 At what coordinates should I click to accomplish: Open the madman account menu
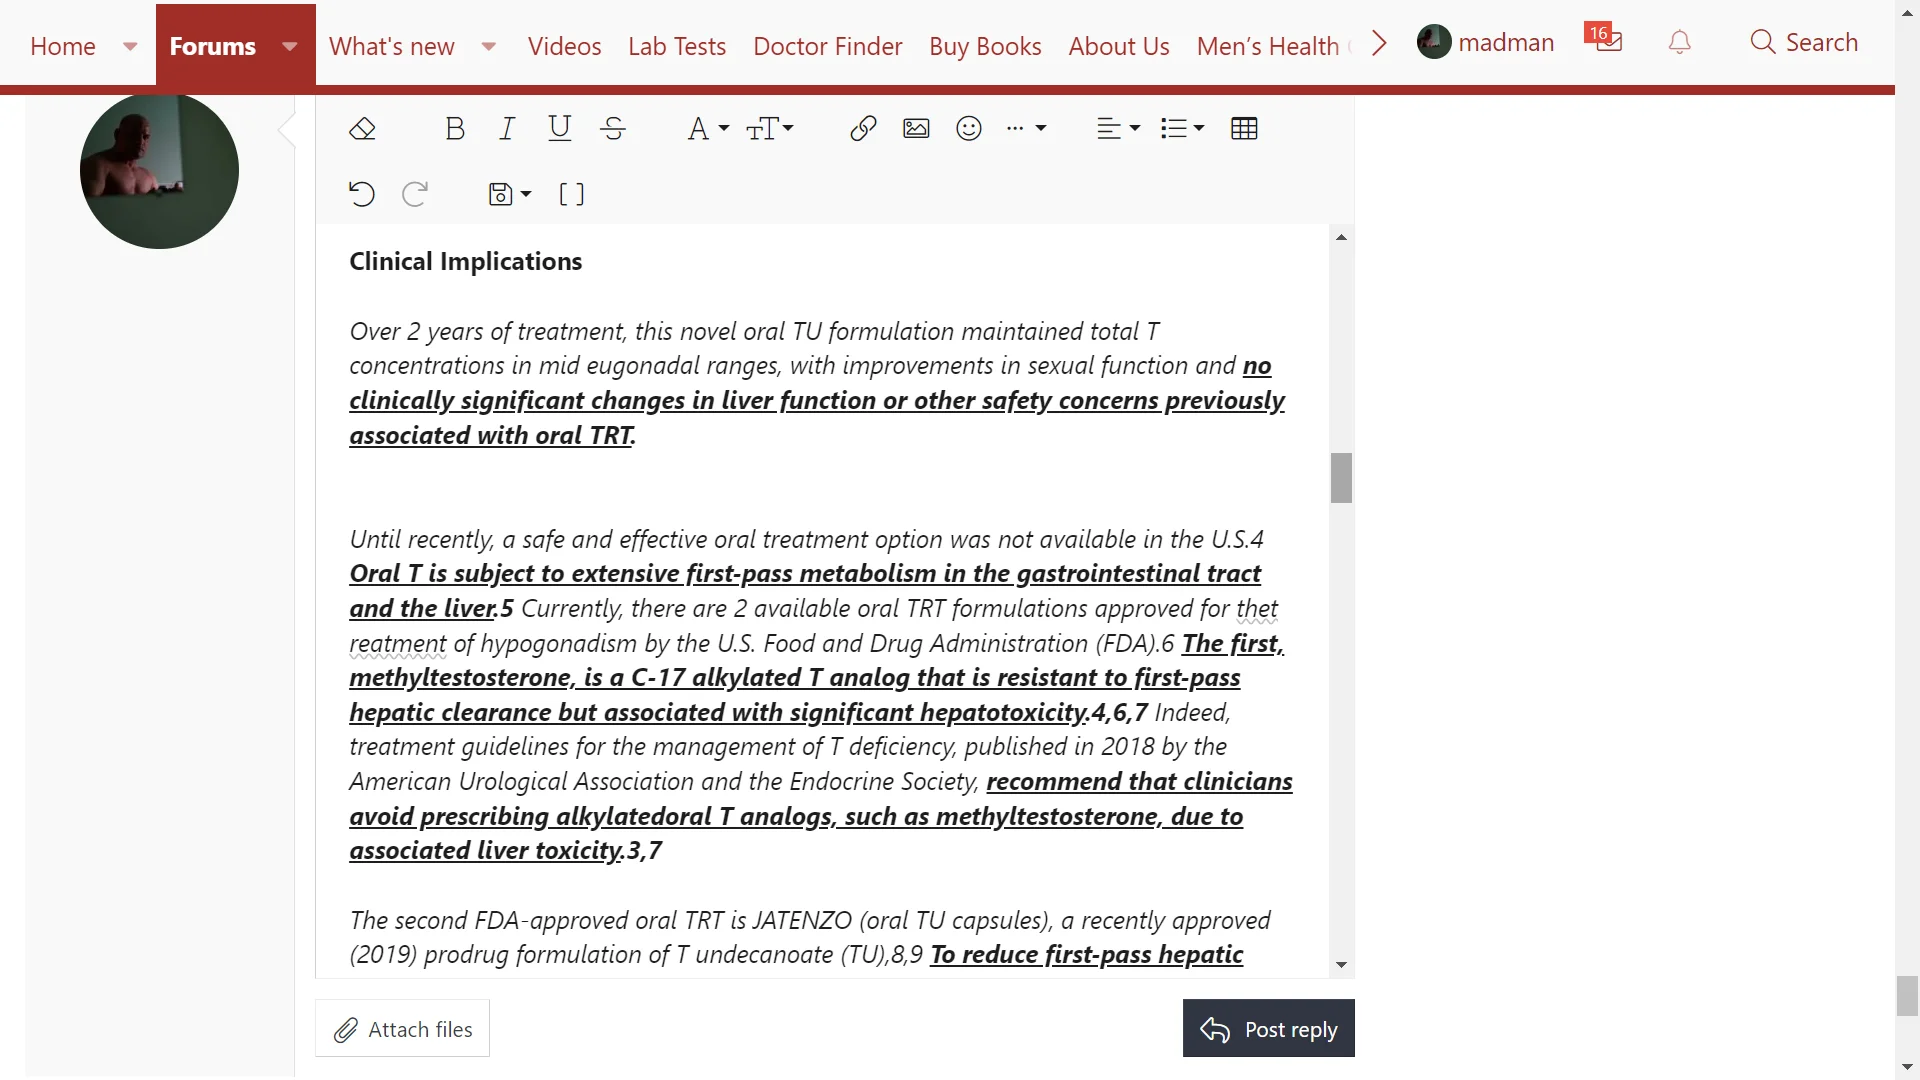point(1486,42)
